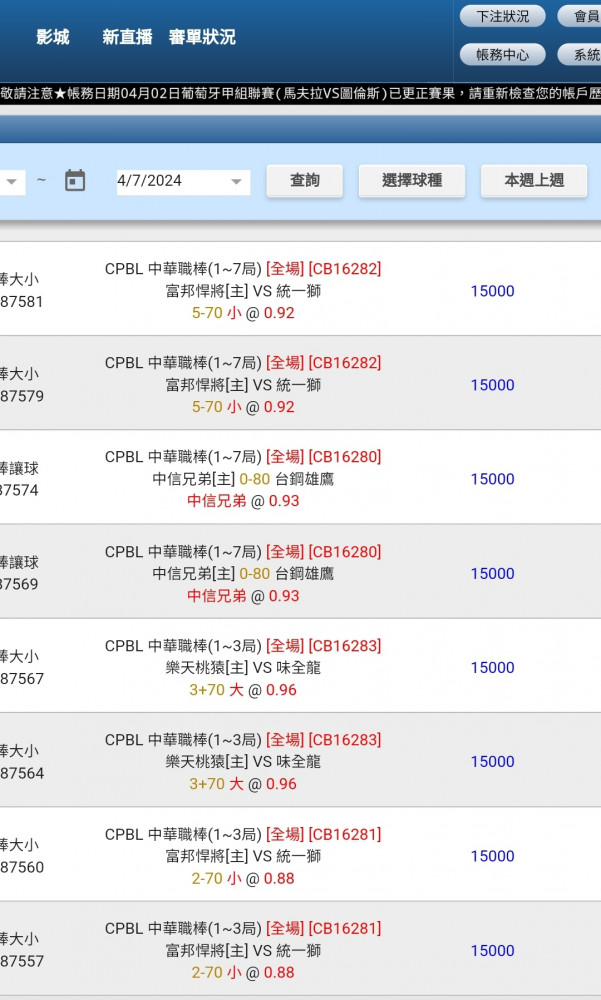Open the 會員 button in header
The width and height of the screenshot is (601, 1000).
(x=579, y=16)
